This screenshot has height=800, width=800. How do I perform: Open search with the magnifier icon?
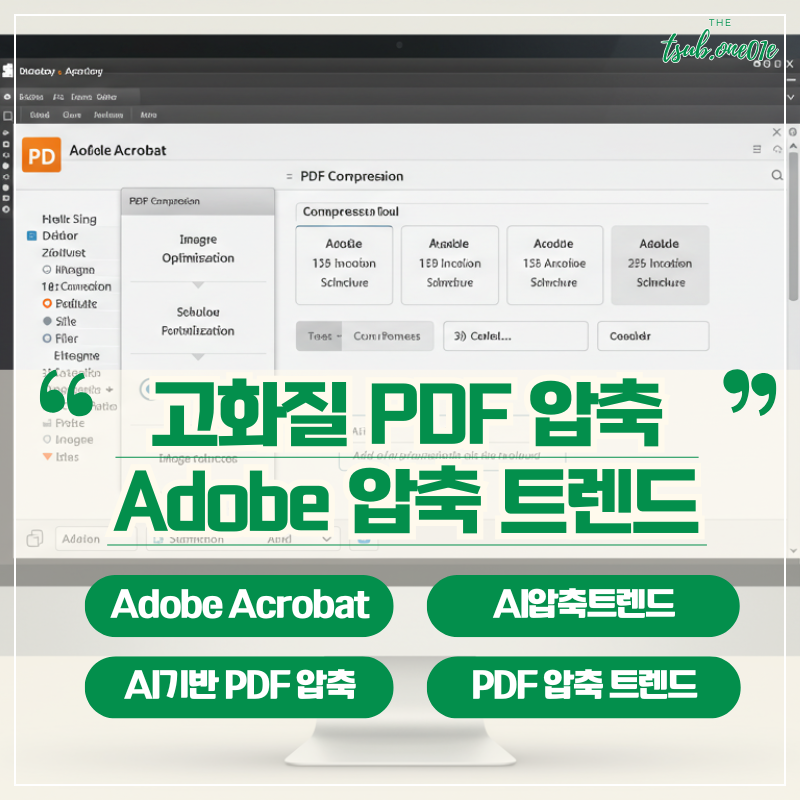(x=778, y=174)
